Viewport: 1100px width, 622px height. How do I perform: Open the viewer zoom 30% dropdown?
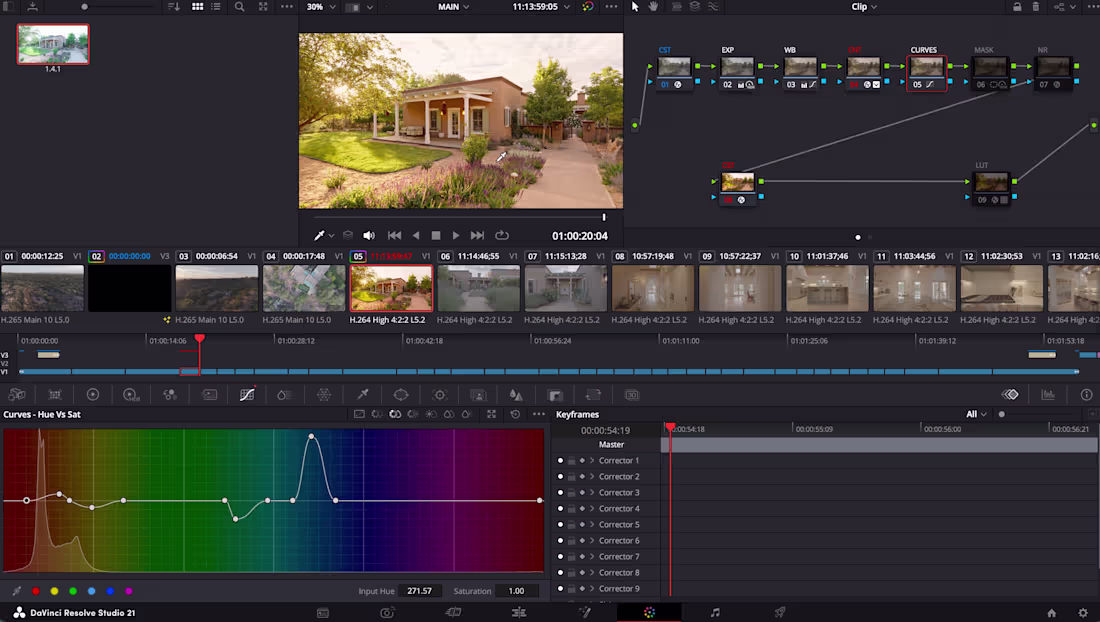tap(321, 6)
